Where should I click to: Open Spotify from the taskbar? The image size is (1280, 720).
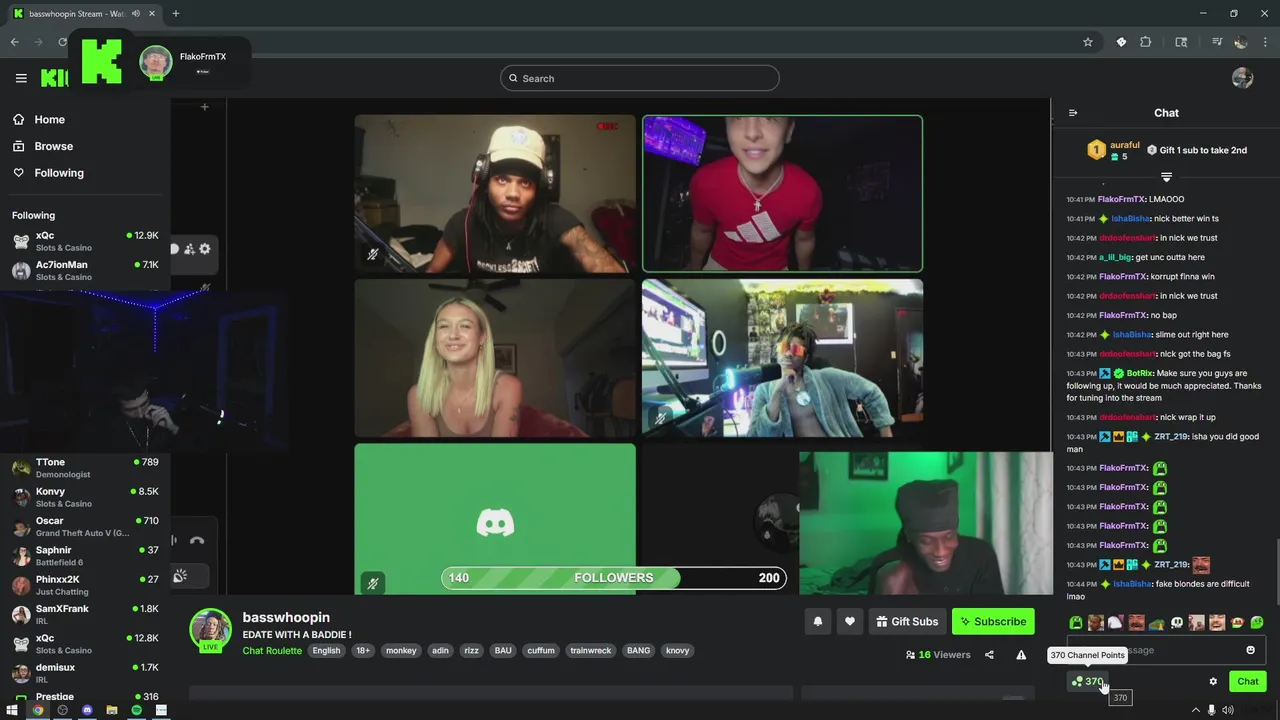(137, 710)
